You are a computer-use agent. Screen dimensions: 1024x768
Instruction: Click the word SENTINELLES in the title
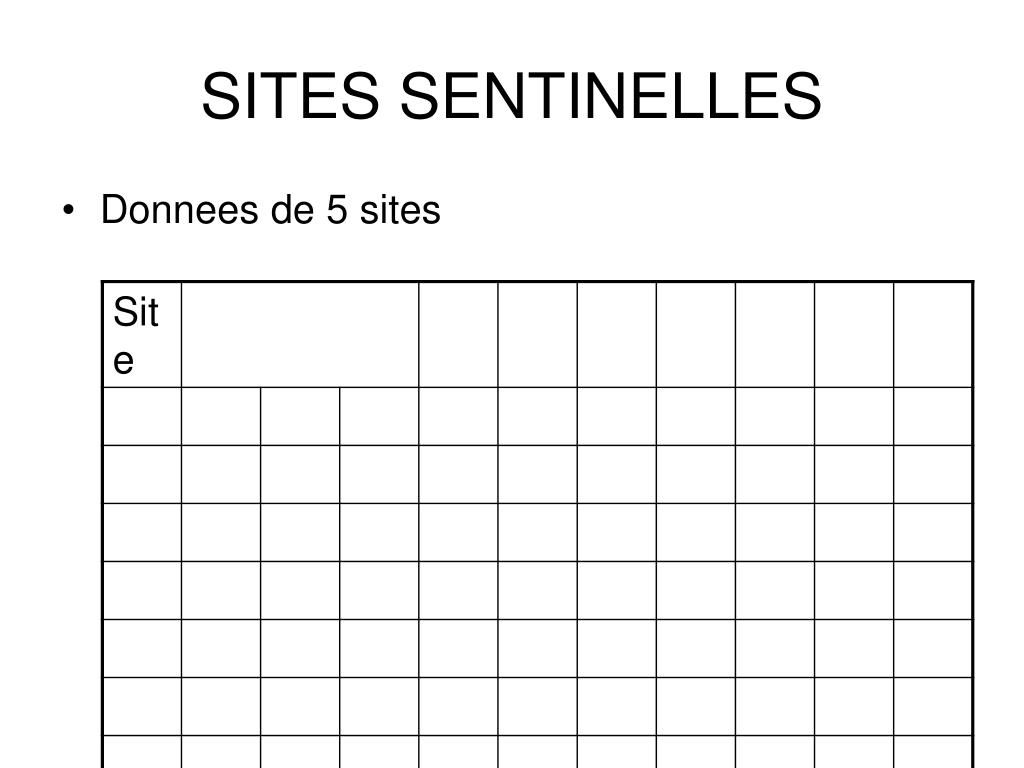click(x=611, y=96)
